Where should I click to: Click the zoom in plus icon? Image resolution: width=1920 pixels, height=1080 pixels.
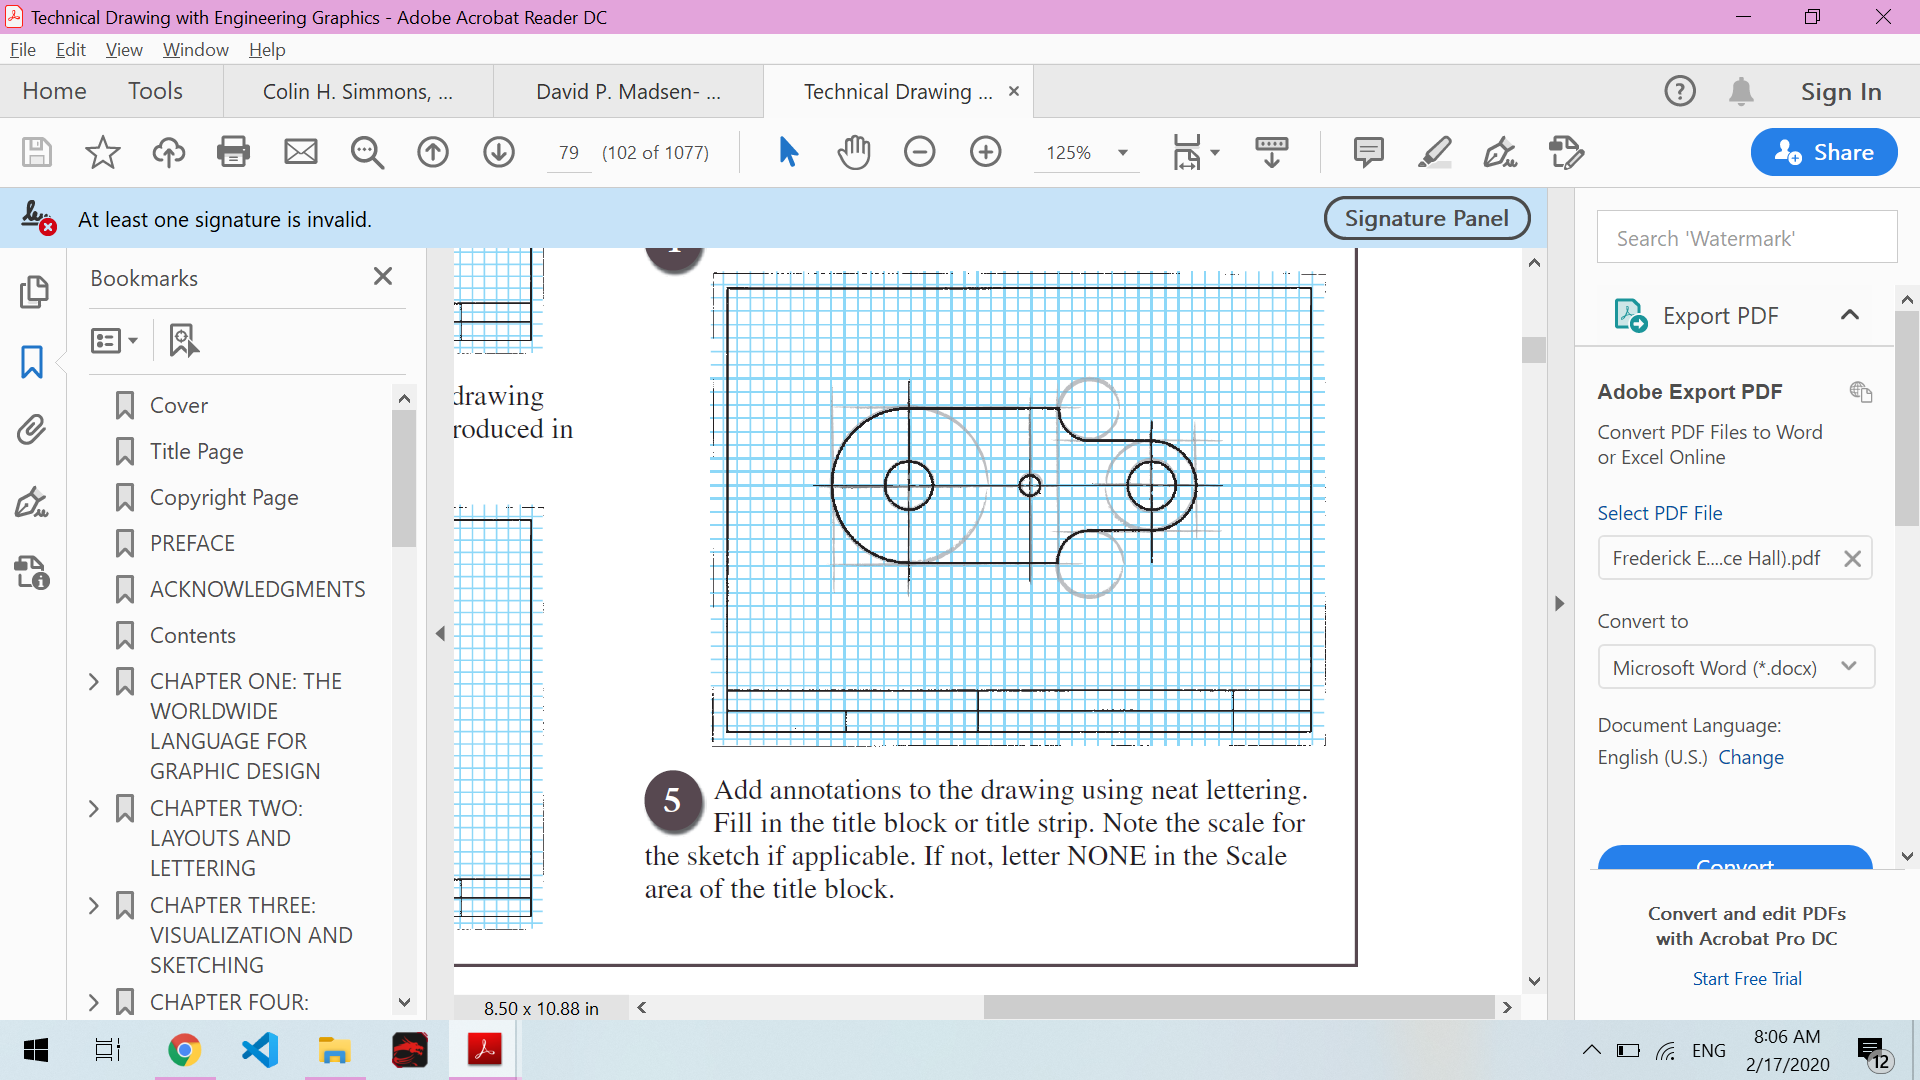985,152
